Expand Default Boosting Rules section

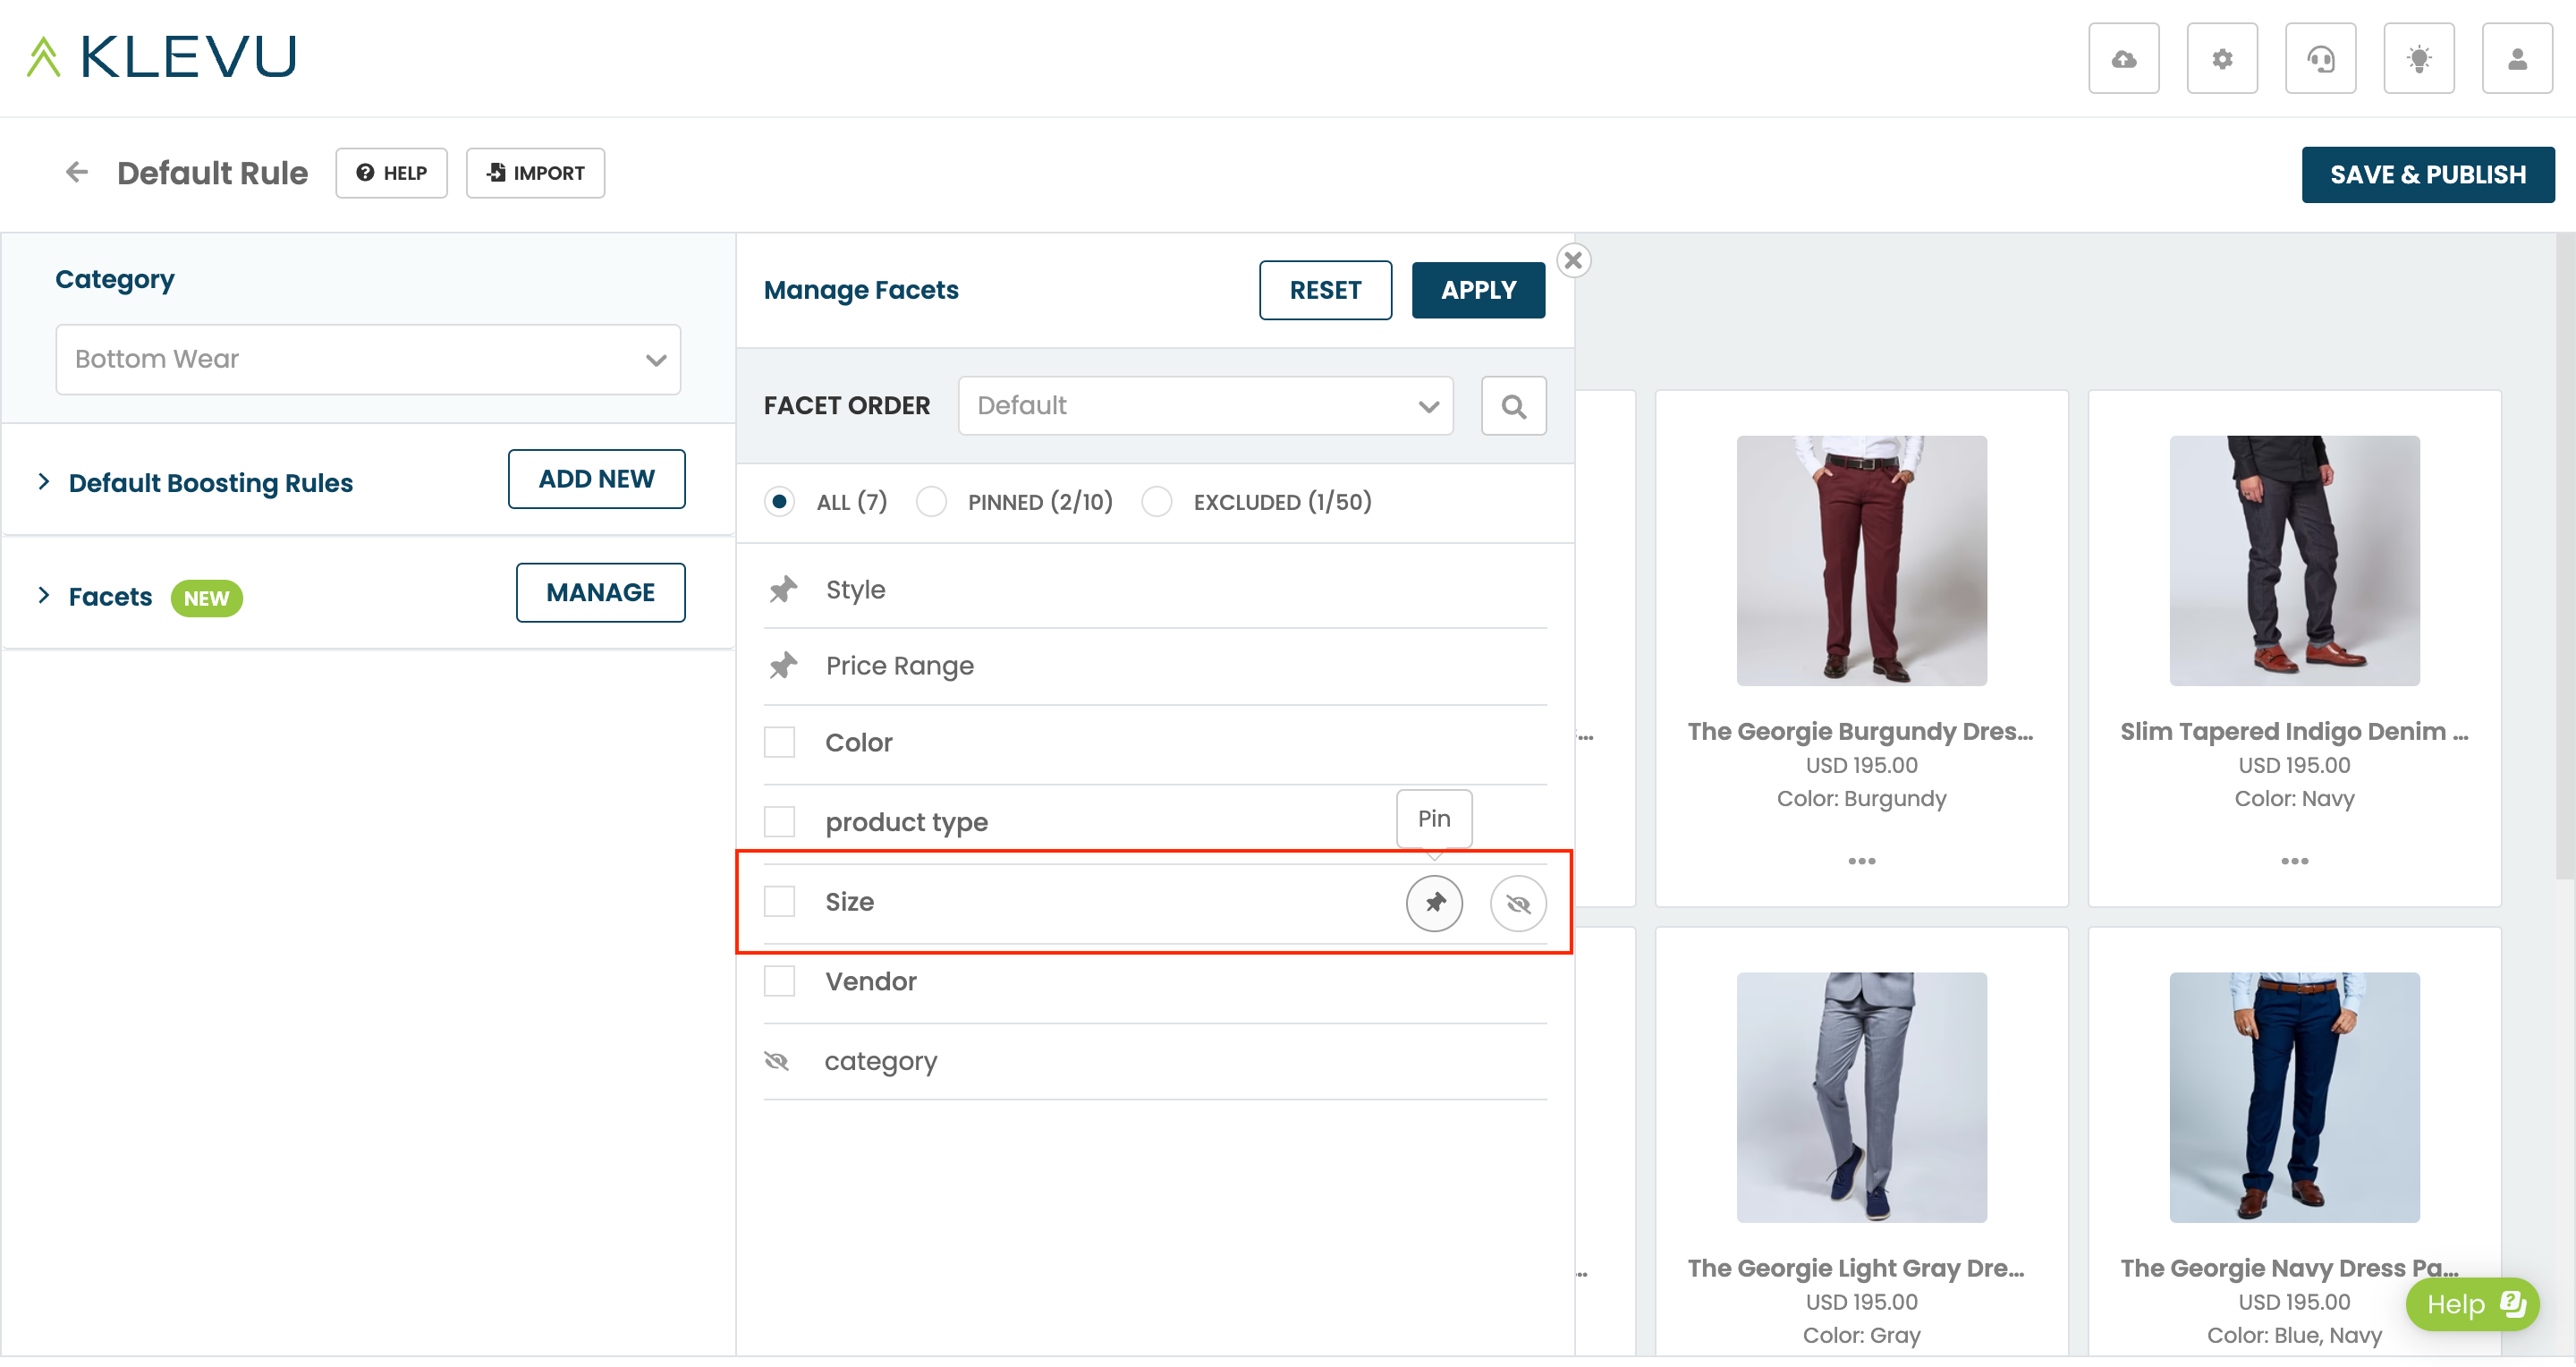tap(44, 482)
